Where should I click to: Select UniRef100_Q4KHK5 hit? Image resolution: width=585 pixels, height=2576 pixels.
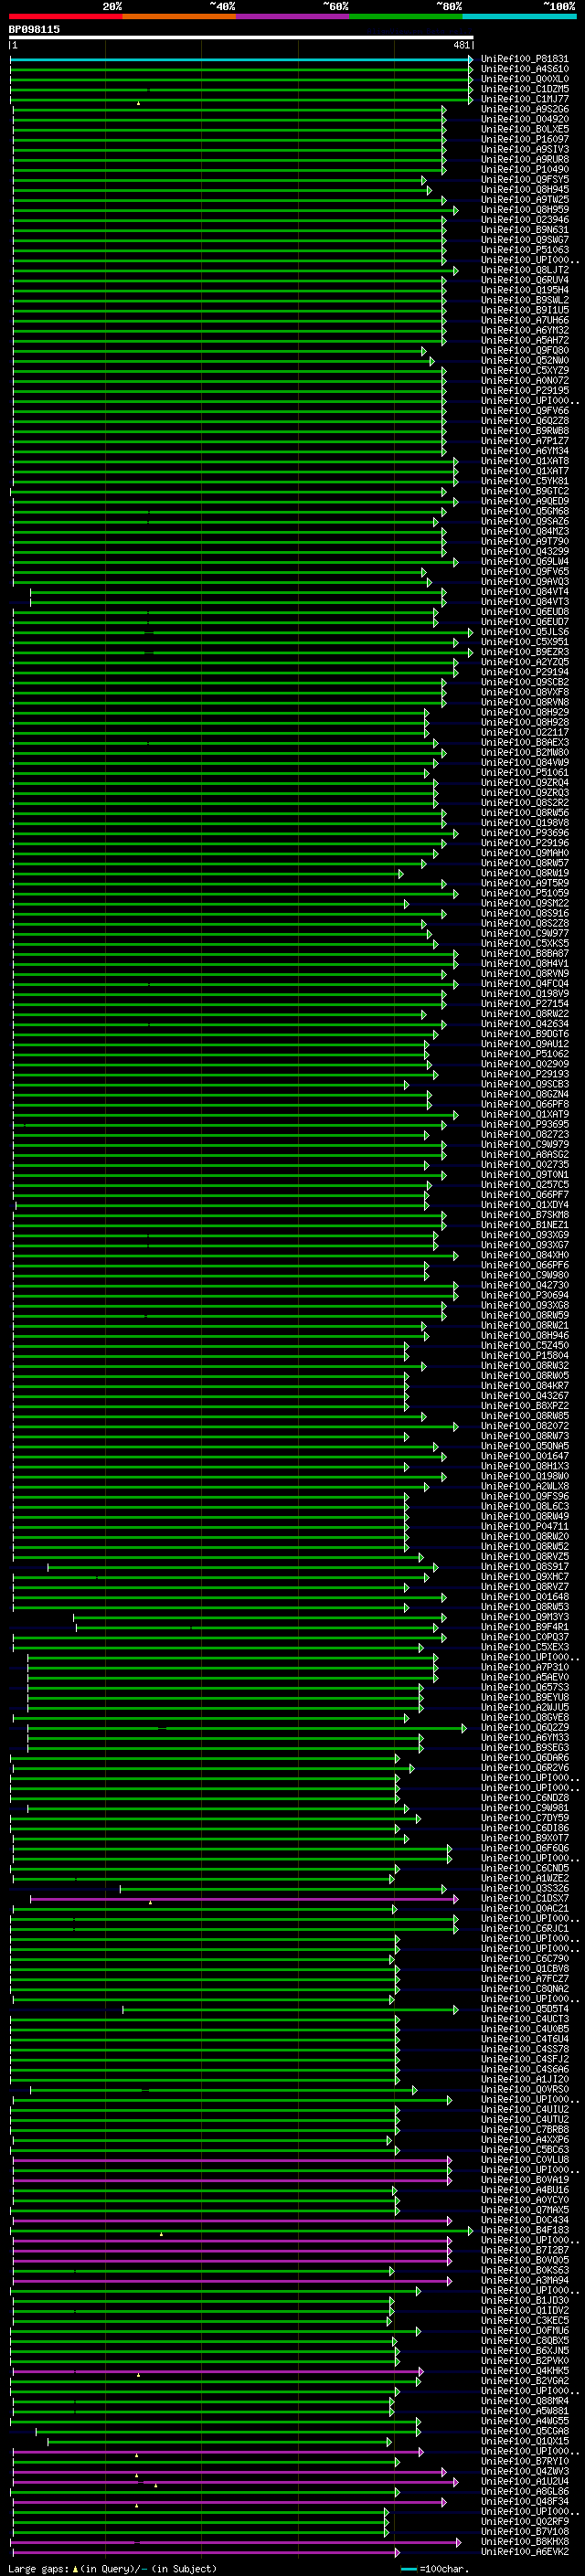525,2371
